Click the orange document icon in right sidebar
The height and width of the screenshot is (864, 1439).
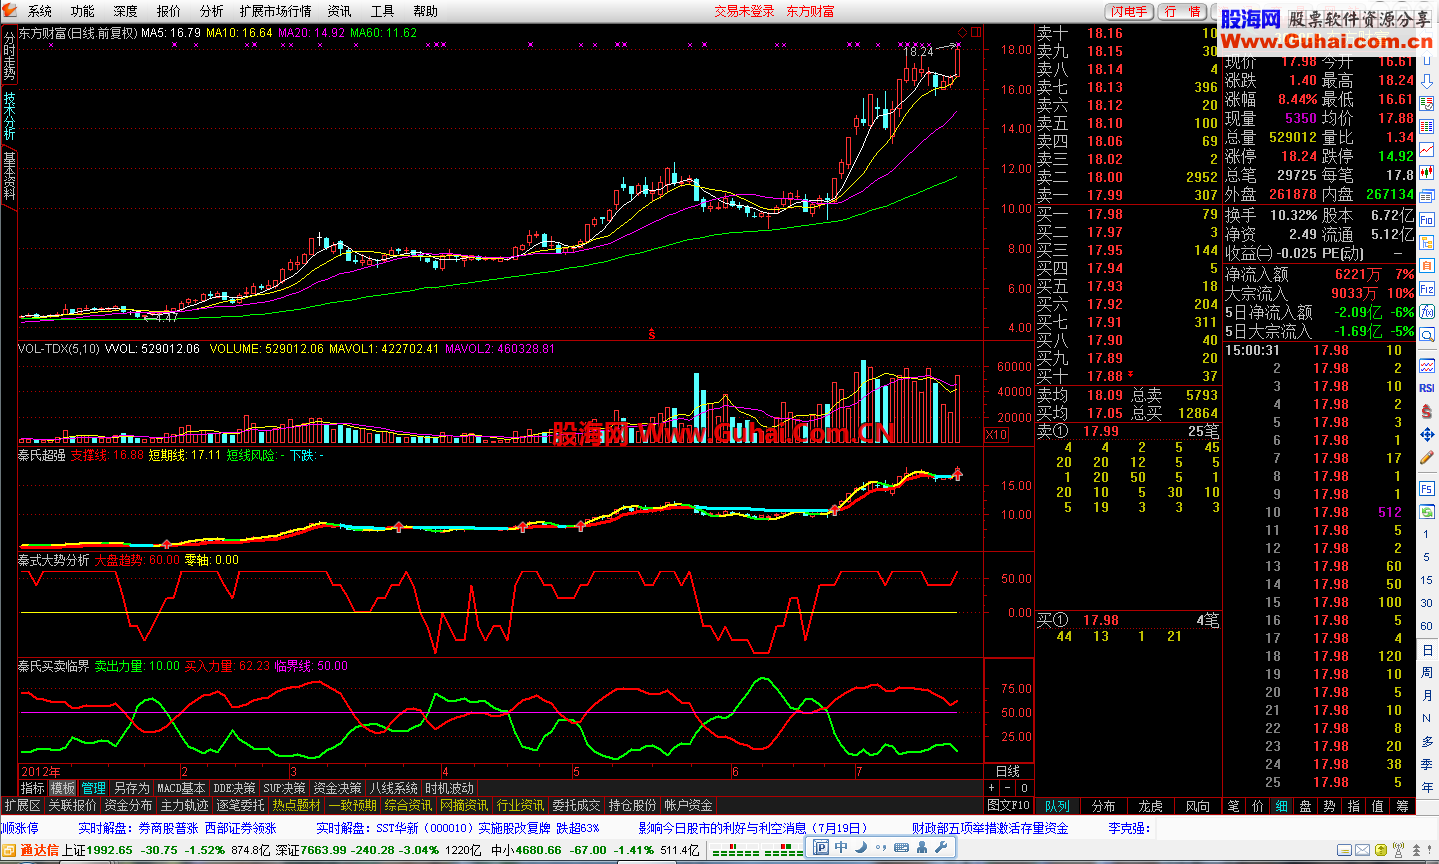point(1427,266)
